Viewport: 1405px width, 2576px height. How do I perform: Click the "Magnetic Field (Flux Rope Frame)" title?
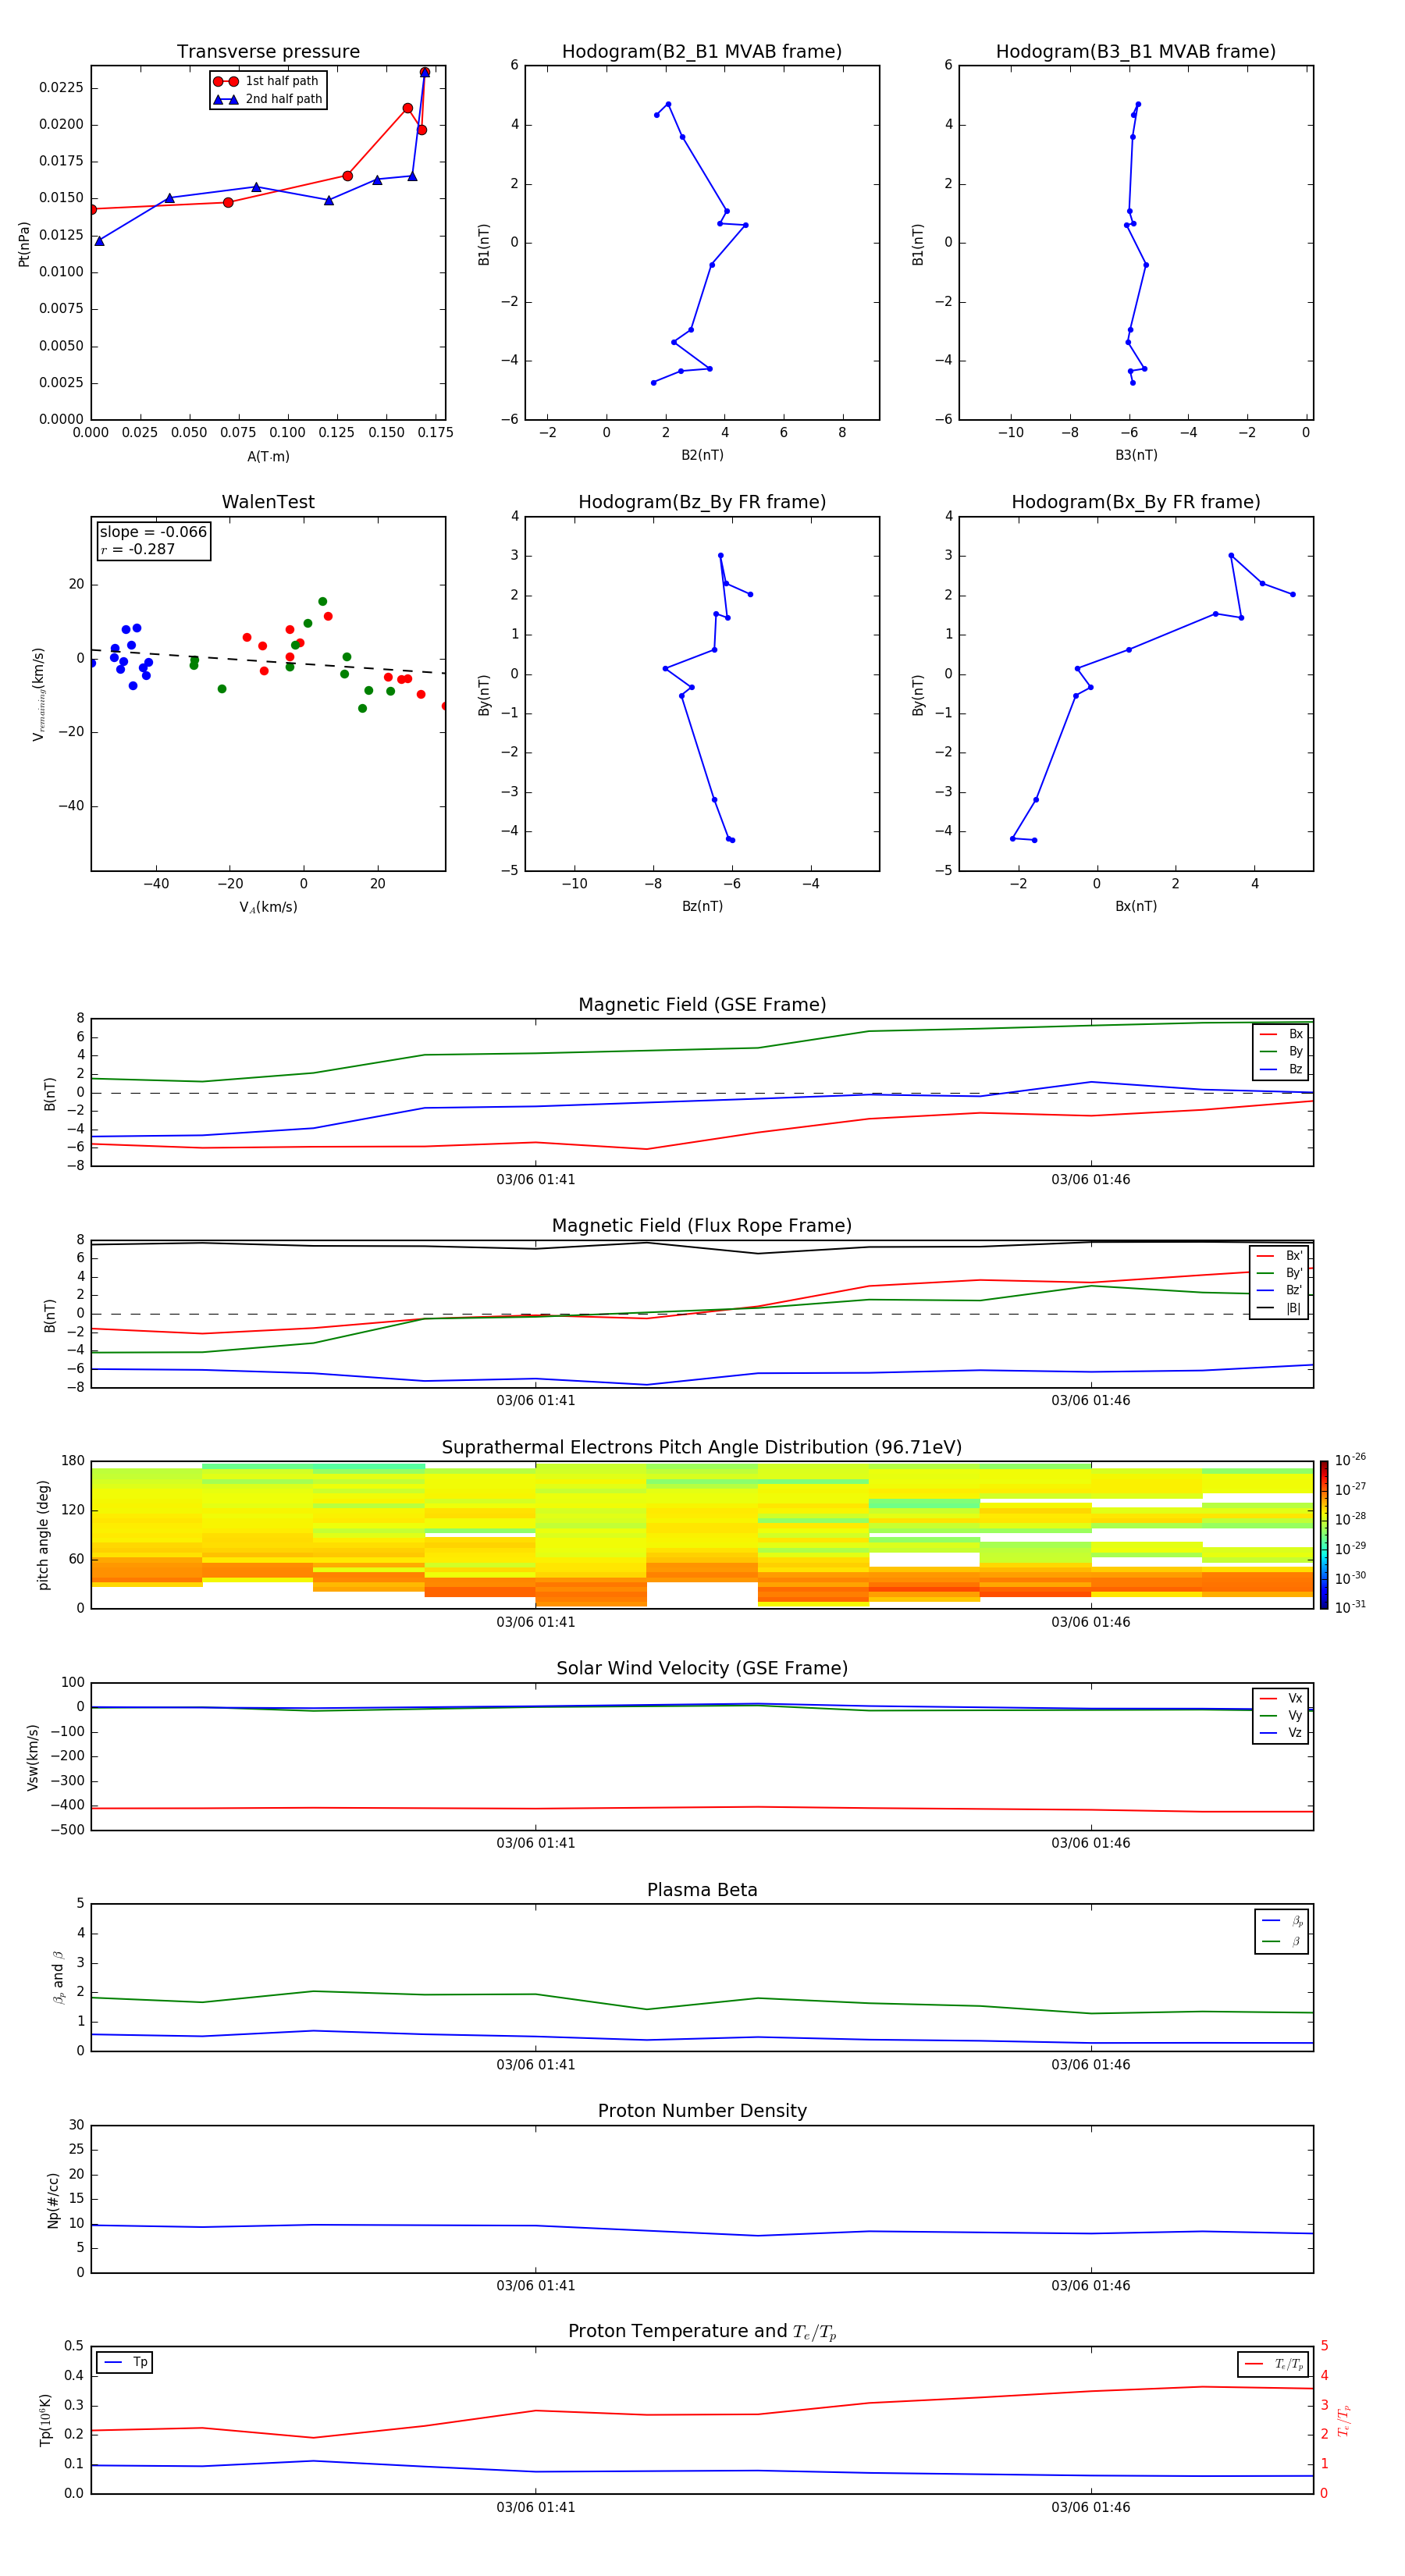point(702,1226)
